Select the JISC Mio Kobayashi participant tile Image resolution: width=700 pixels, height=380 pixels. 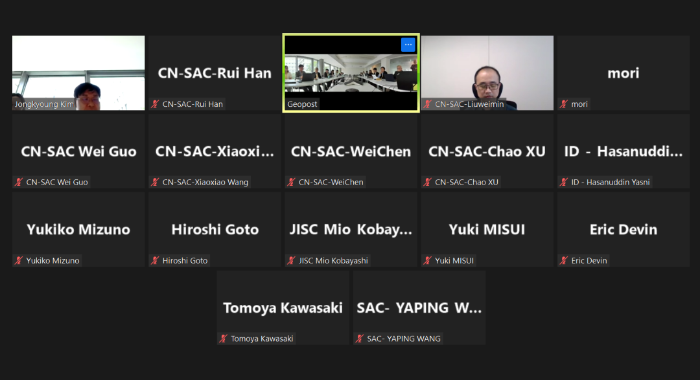pyautogui.click(x=351, y=230)
